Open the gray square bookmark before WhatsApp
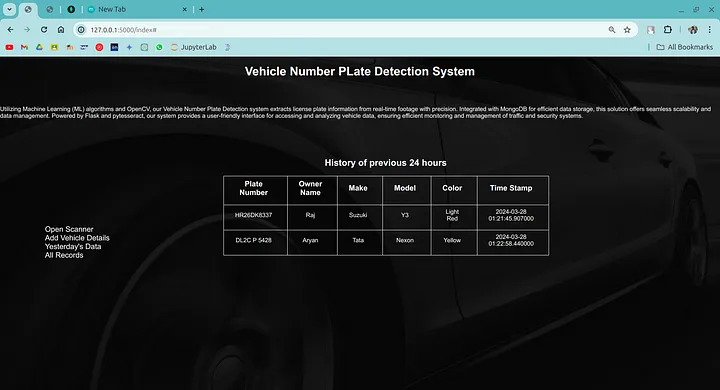 [144, 47]
